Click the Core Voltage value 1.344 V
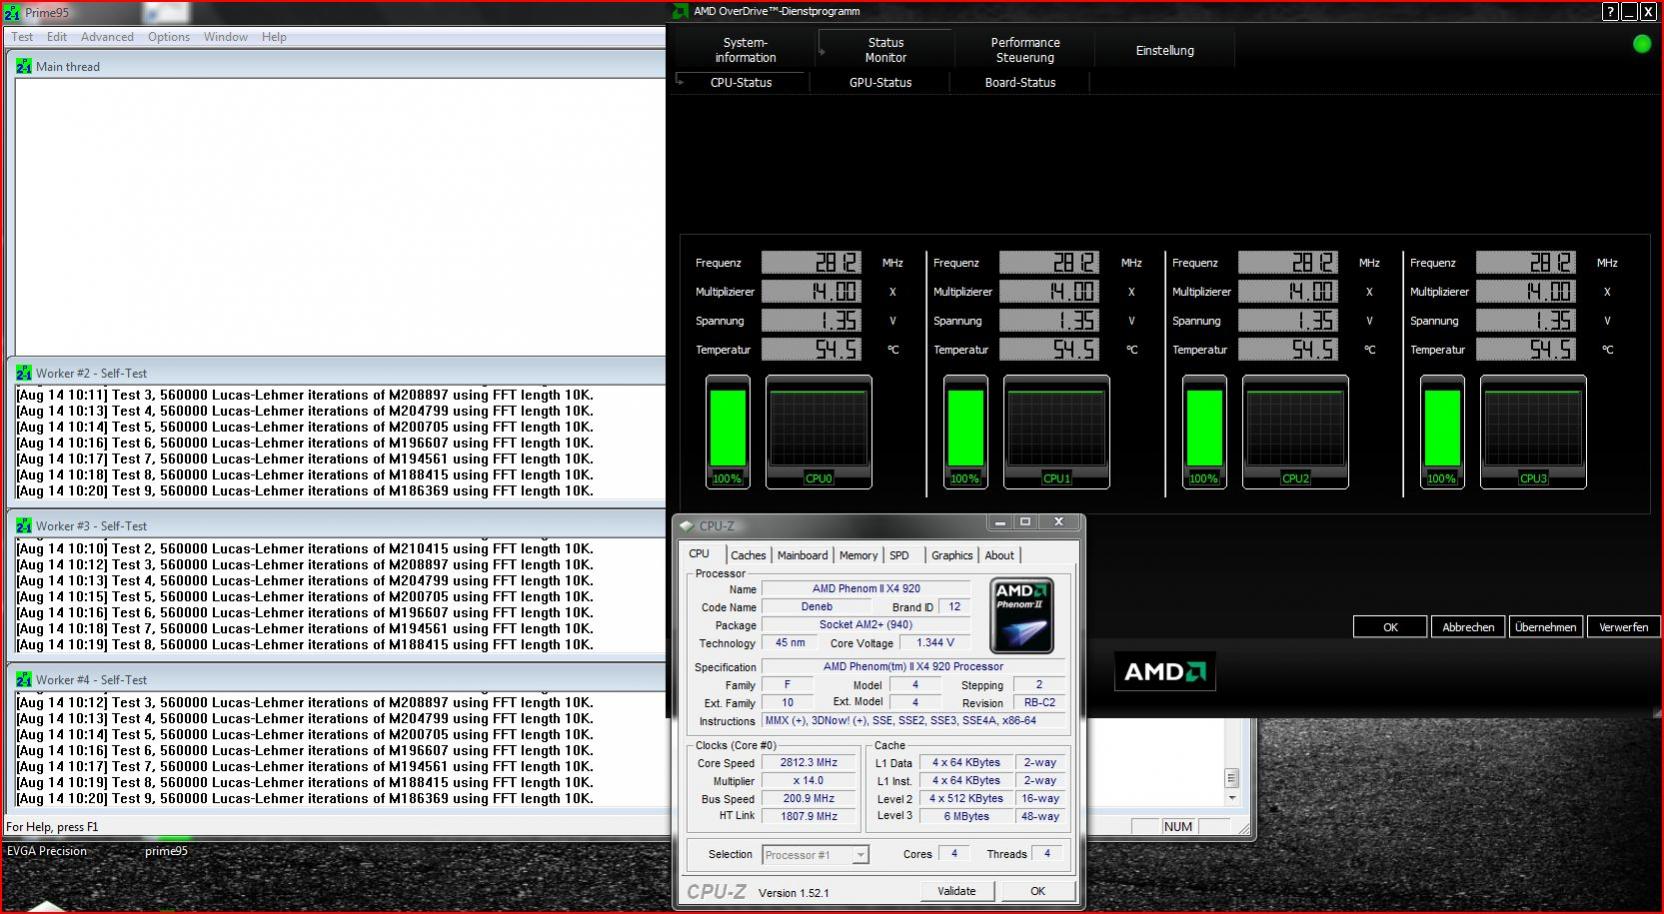Viewport: 1664px width, 914px height. click(x=935, y=643)
